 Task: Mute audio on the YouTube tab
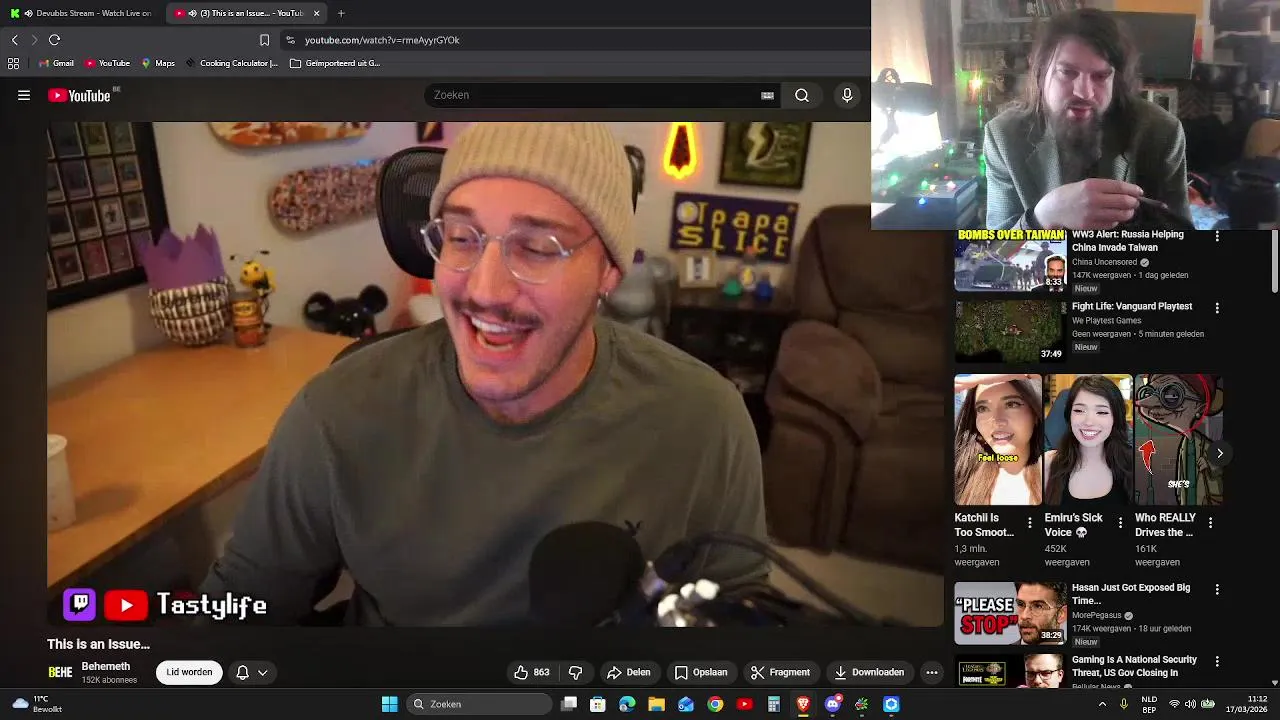pos(194,13)
